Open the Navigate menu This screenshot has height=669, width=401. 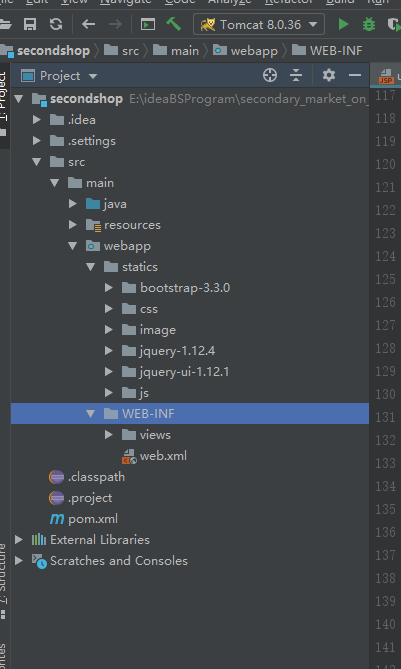tap(125, 2)
